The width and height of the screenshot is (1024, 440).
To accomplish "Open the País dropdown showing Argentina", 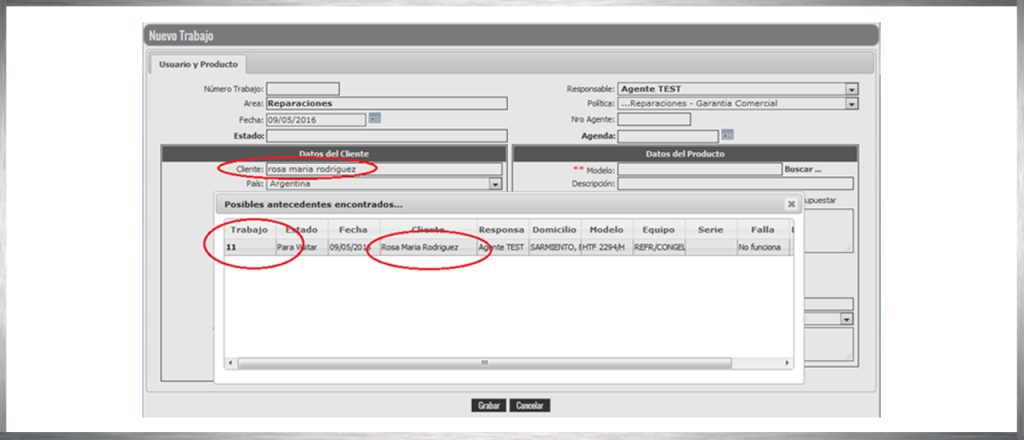I will coord(495,184).
